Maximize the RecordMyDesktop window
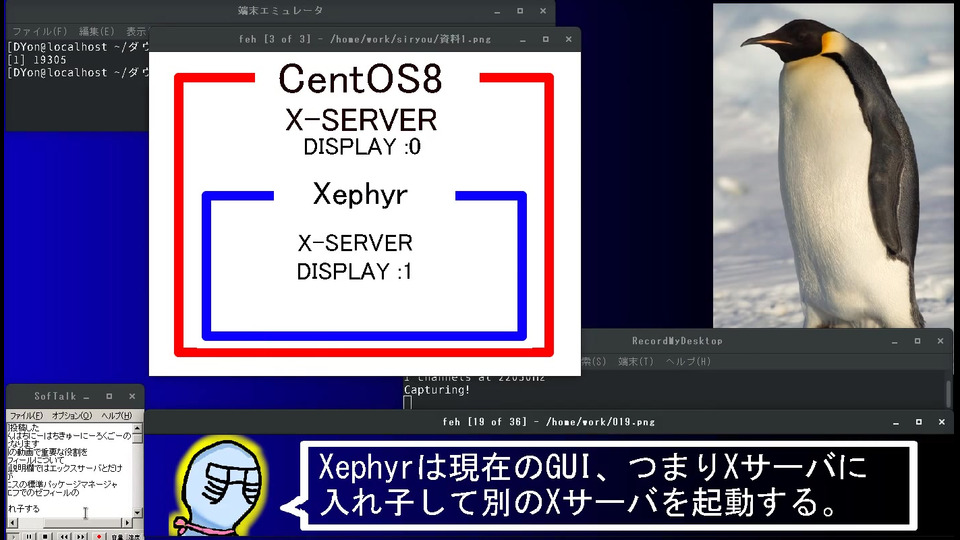This screenshot has width=960, height=540. (x=917, y=341)
